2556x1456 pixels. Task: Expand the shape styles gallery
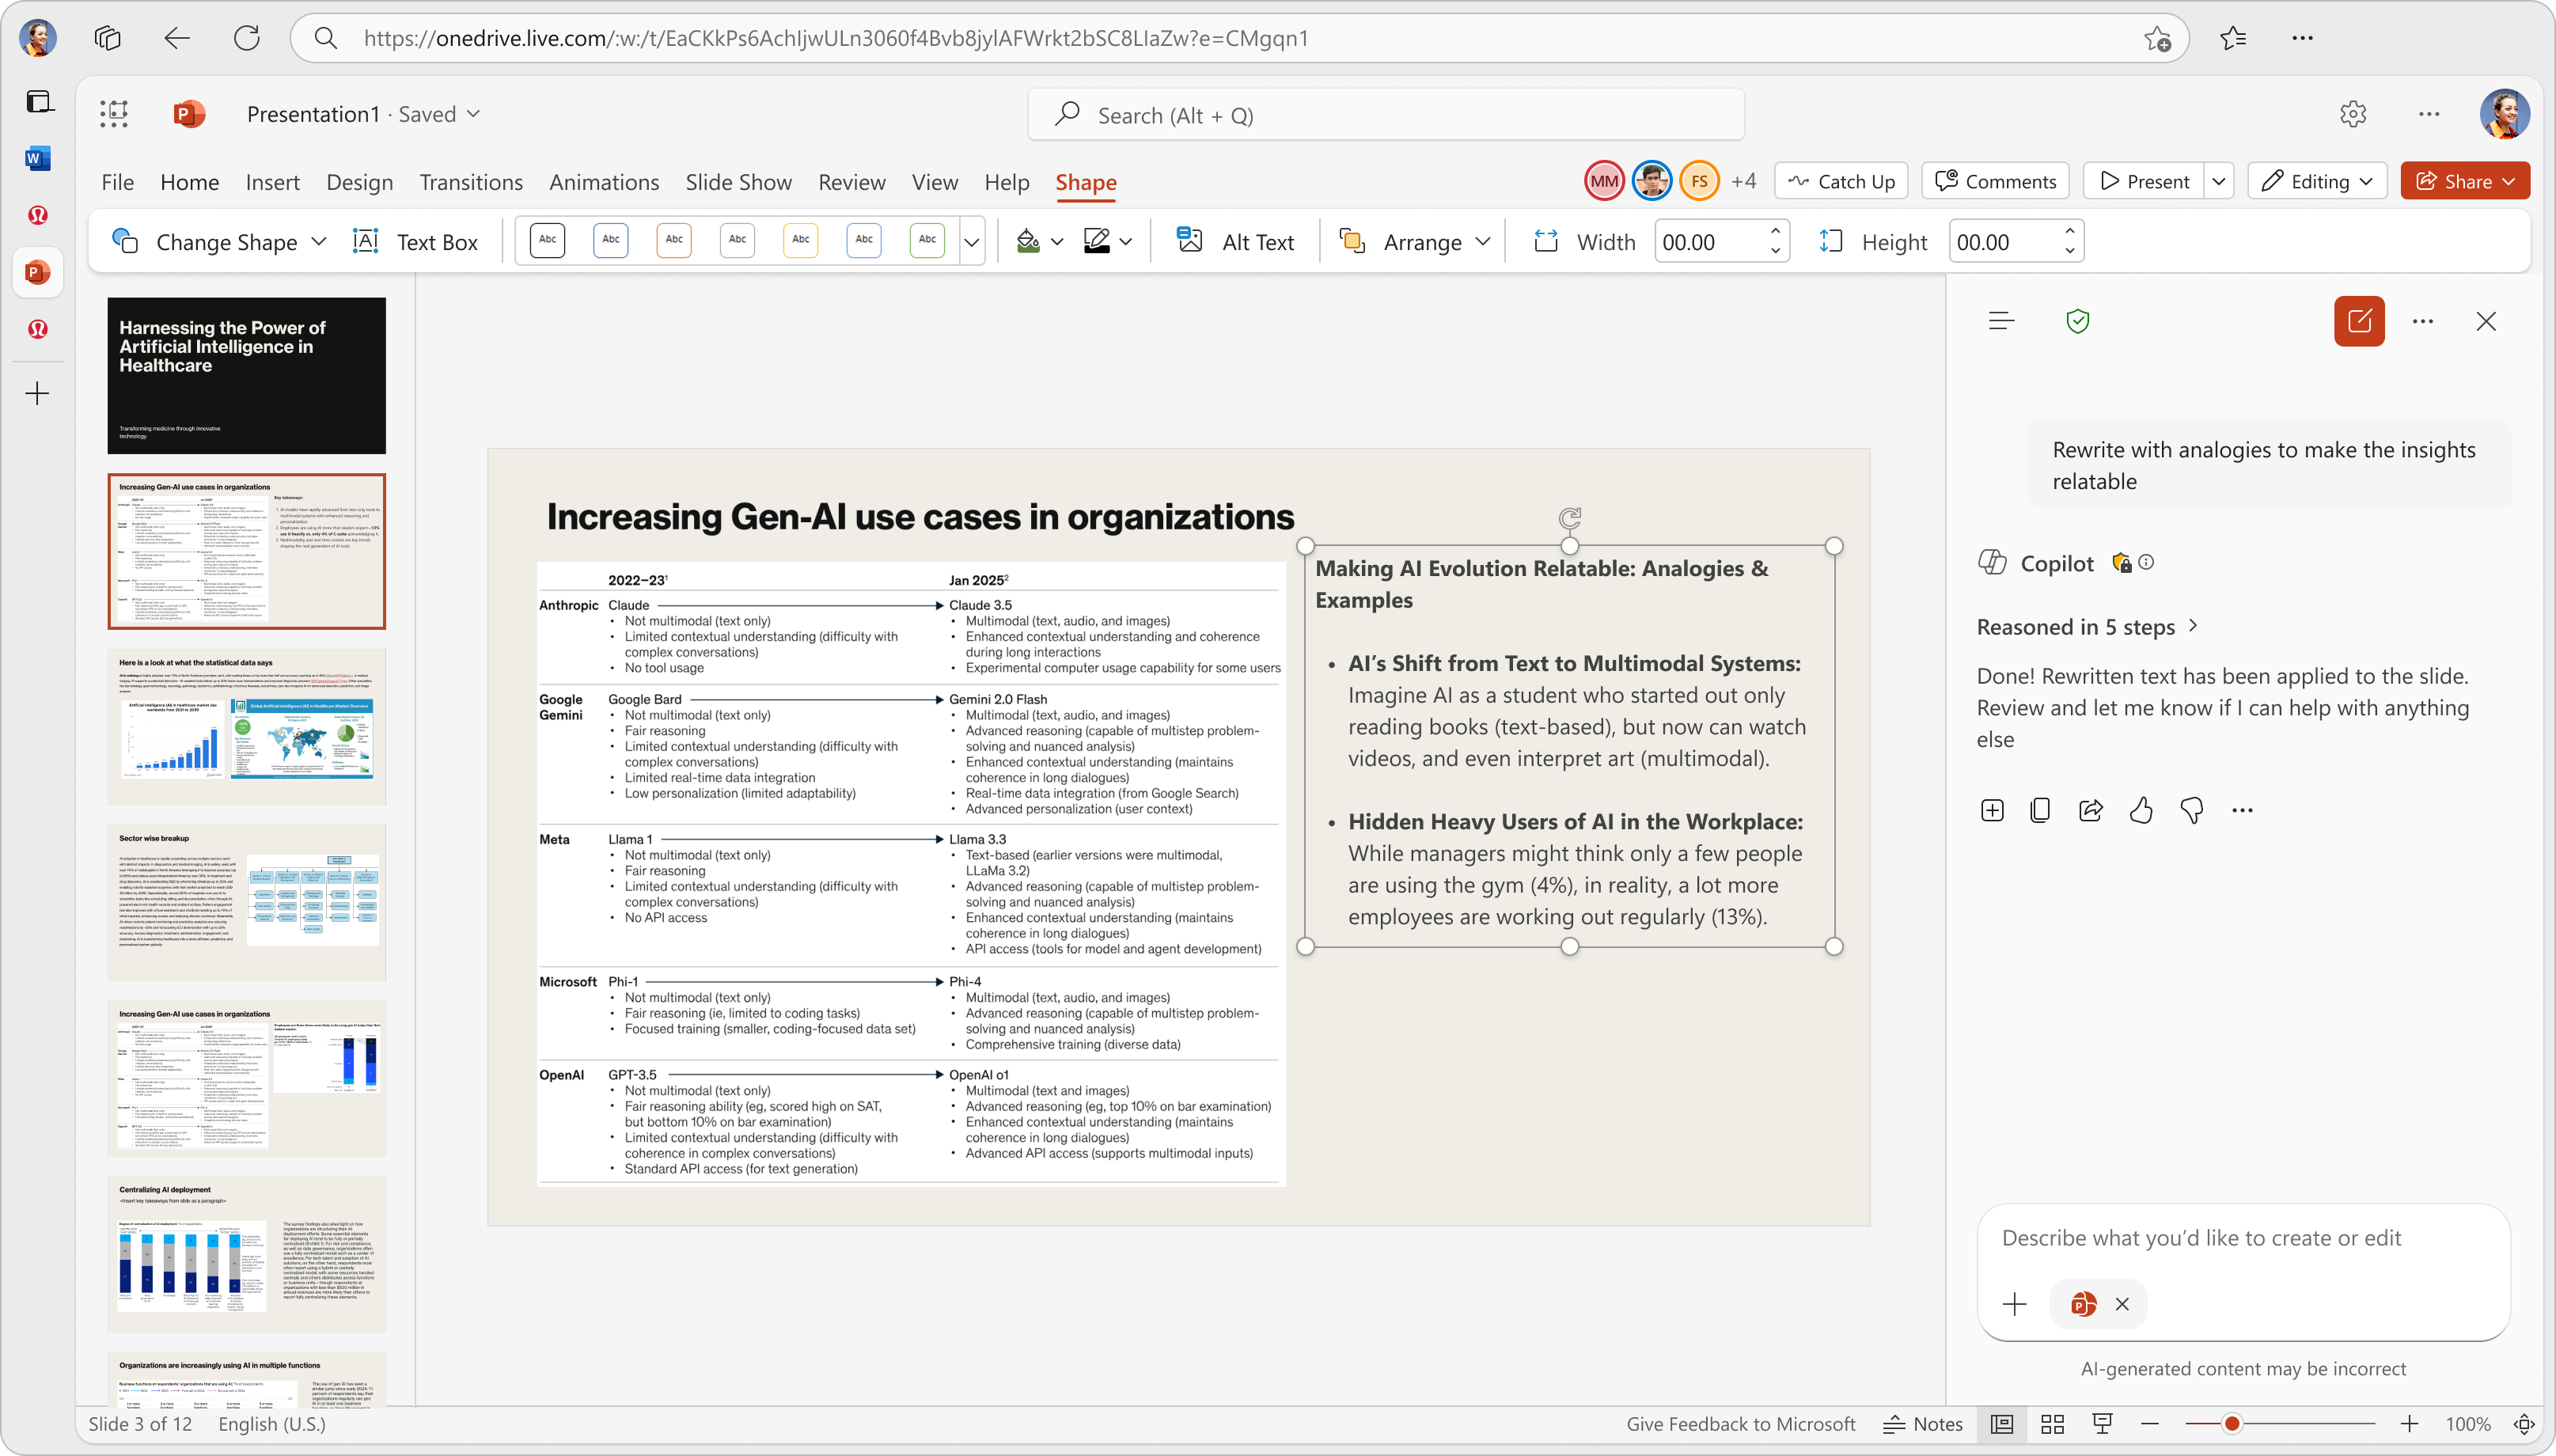coord(971,242)
